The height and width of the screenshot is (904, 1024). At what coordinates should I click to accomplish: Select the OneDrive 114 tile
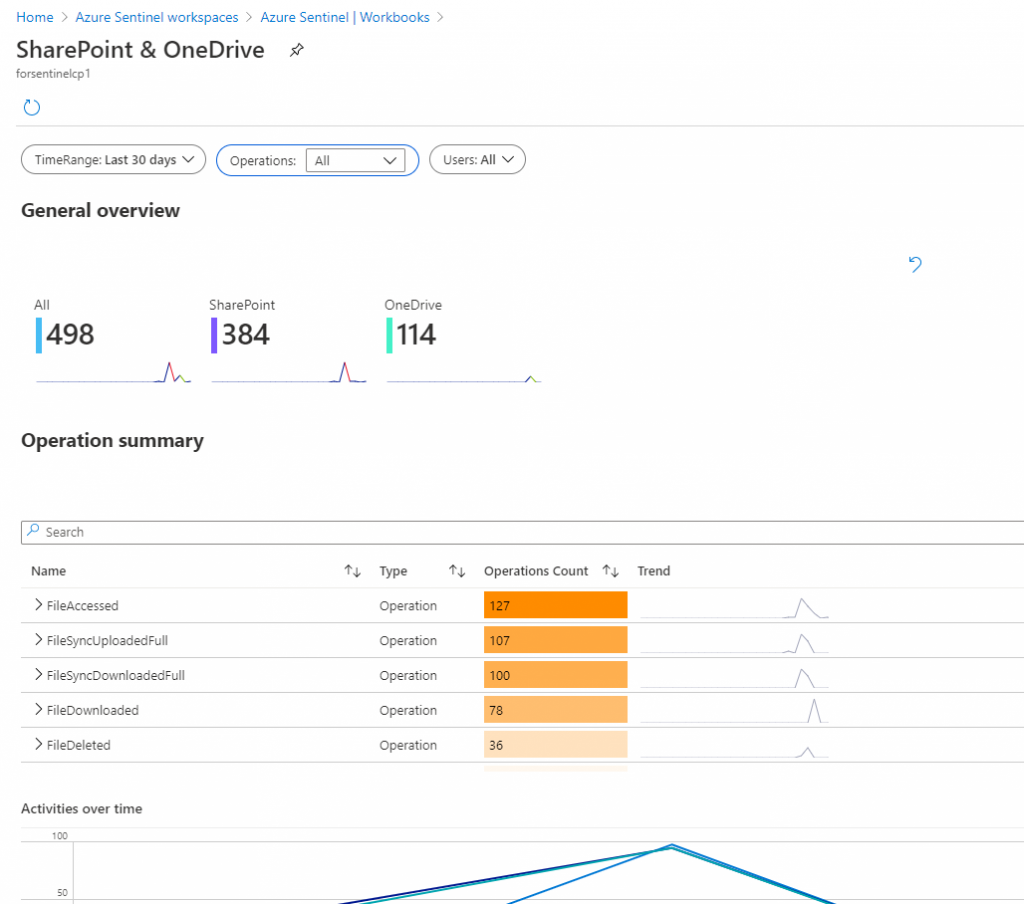pyautogui.click(x=464, y=341)
